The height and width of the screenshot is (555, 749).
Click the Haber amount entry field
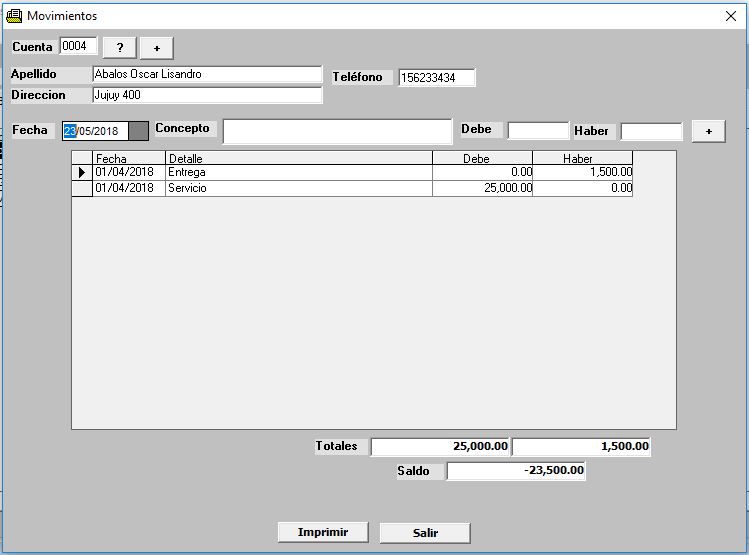(x=651, y=131)
